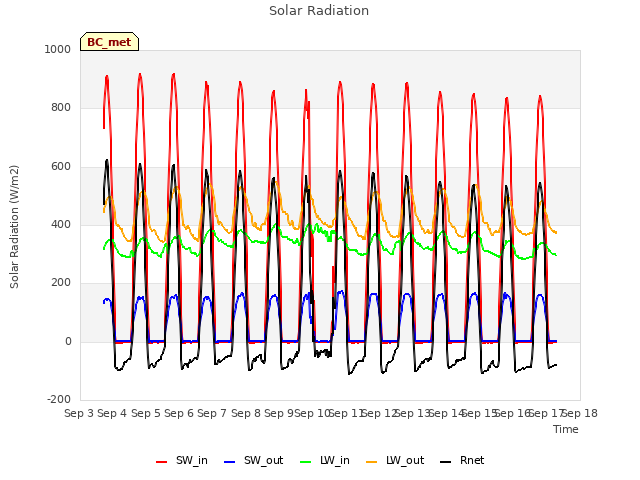Click the Sep 8 x-axis tick label
The height and width of the screenshot is (480, 640).
(x=246, y=413)
